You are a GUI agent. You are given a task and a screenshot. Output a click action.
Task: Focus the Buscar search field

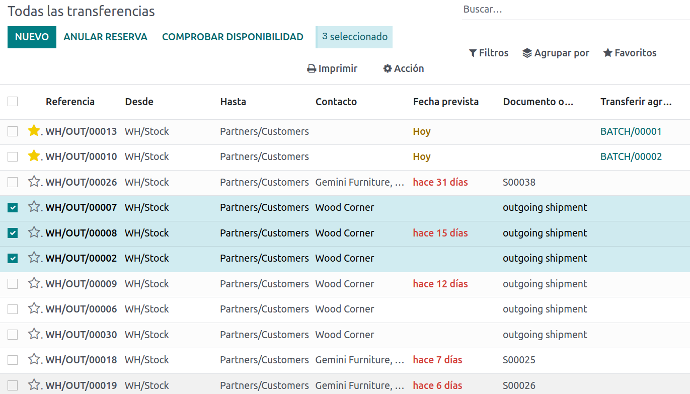click(574, 10)
